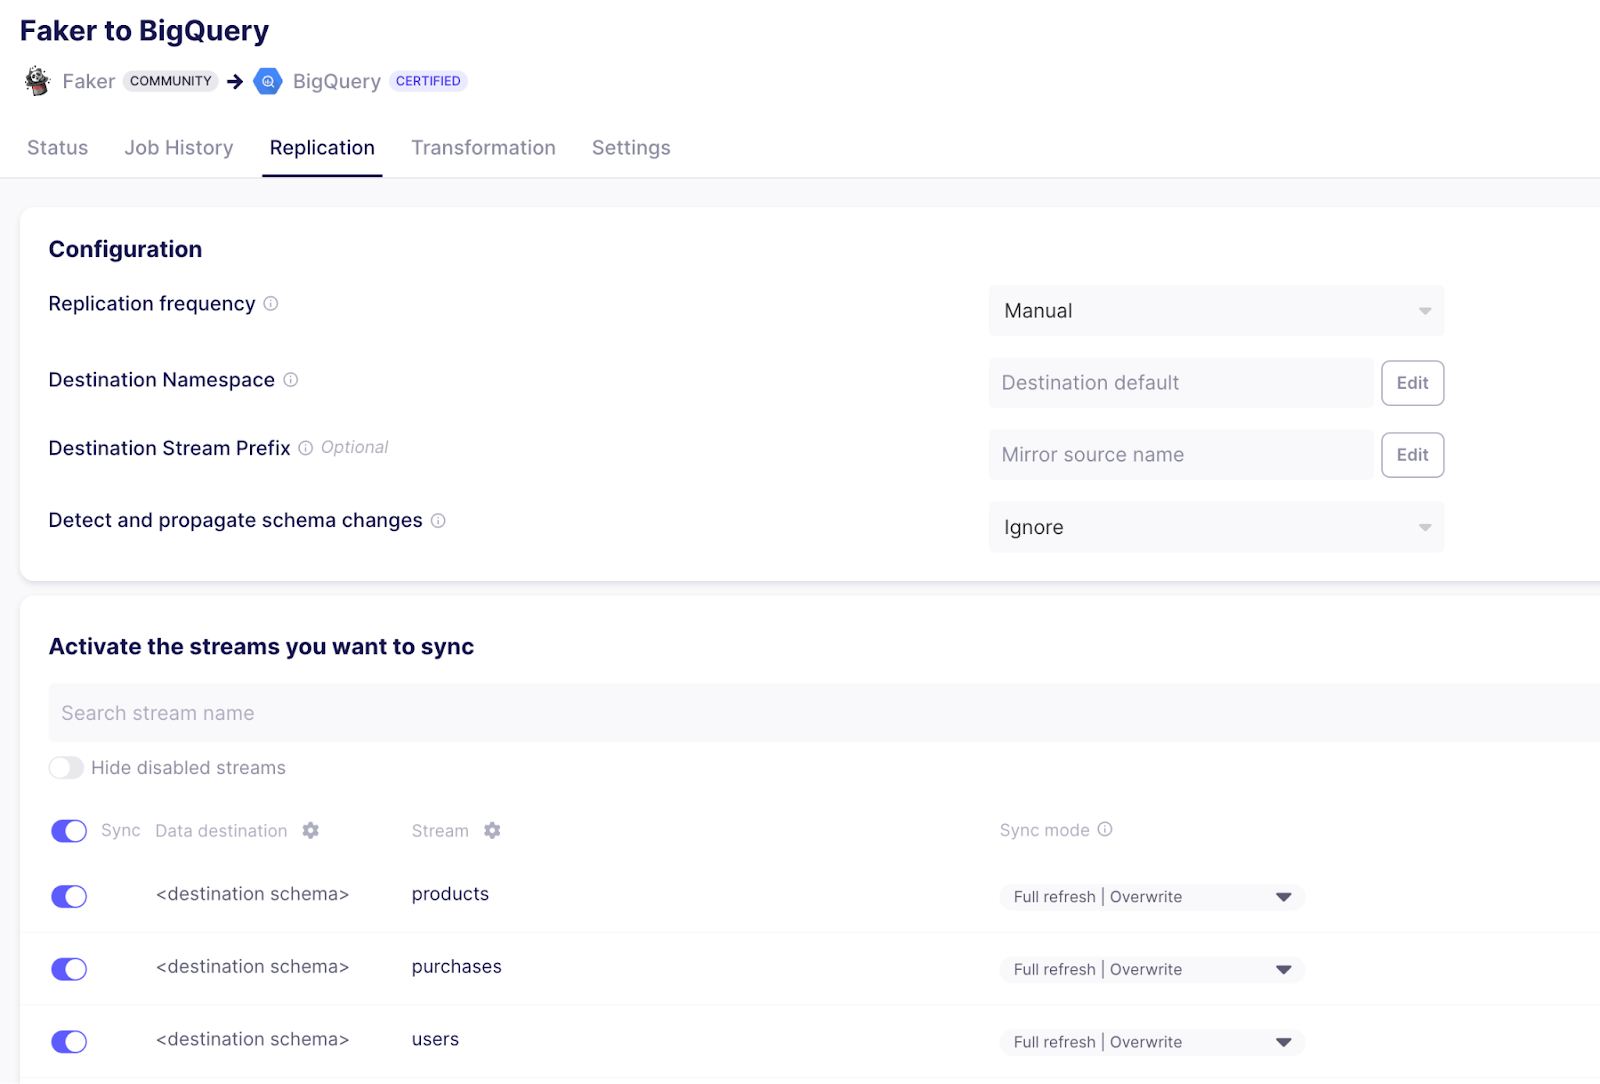Click the Faker panda source icon
This screenshot has height=1084, width=1600.
pyautogui.click(x=36, y=81)
